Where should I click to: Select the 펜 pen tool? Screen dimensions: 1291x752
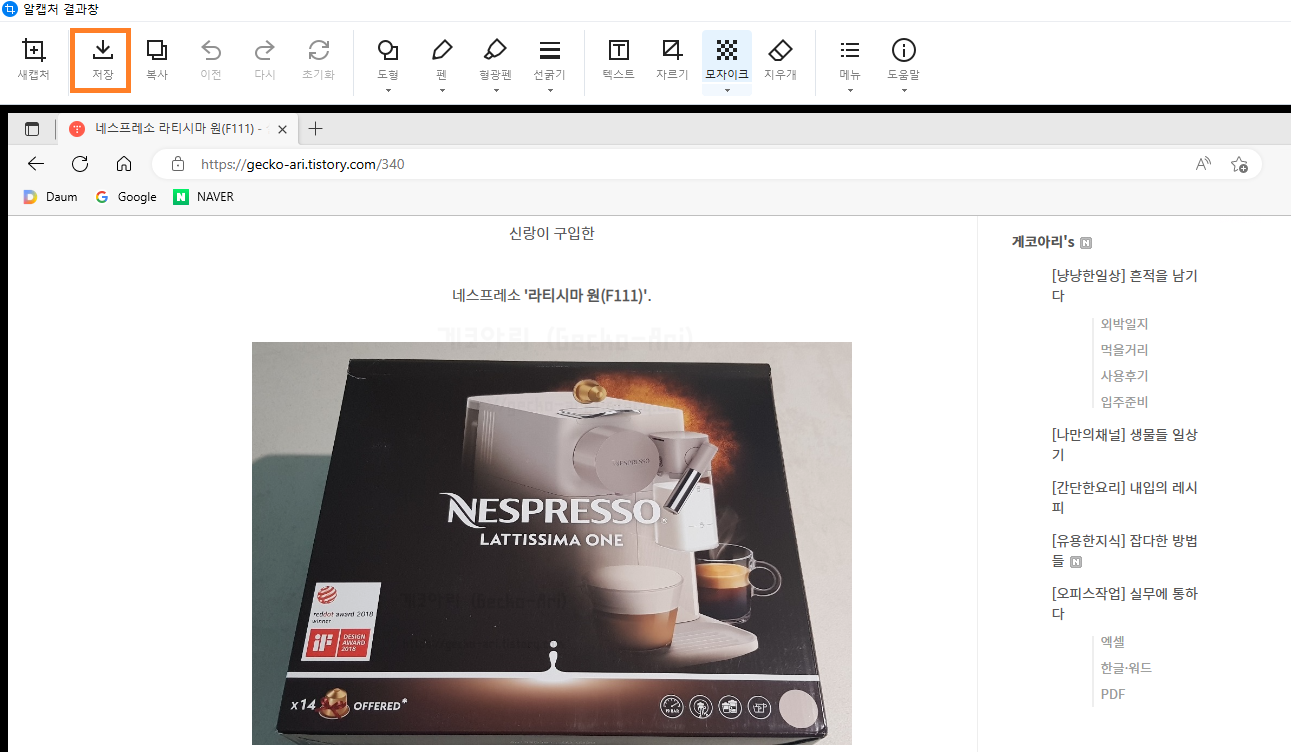pyautogui.click(x=441, y=60)
